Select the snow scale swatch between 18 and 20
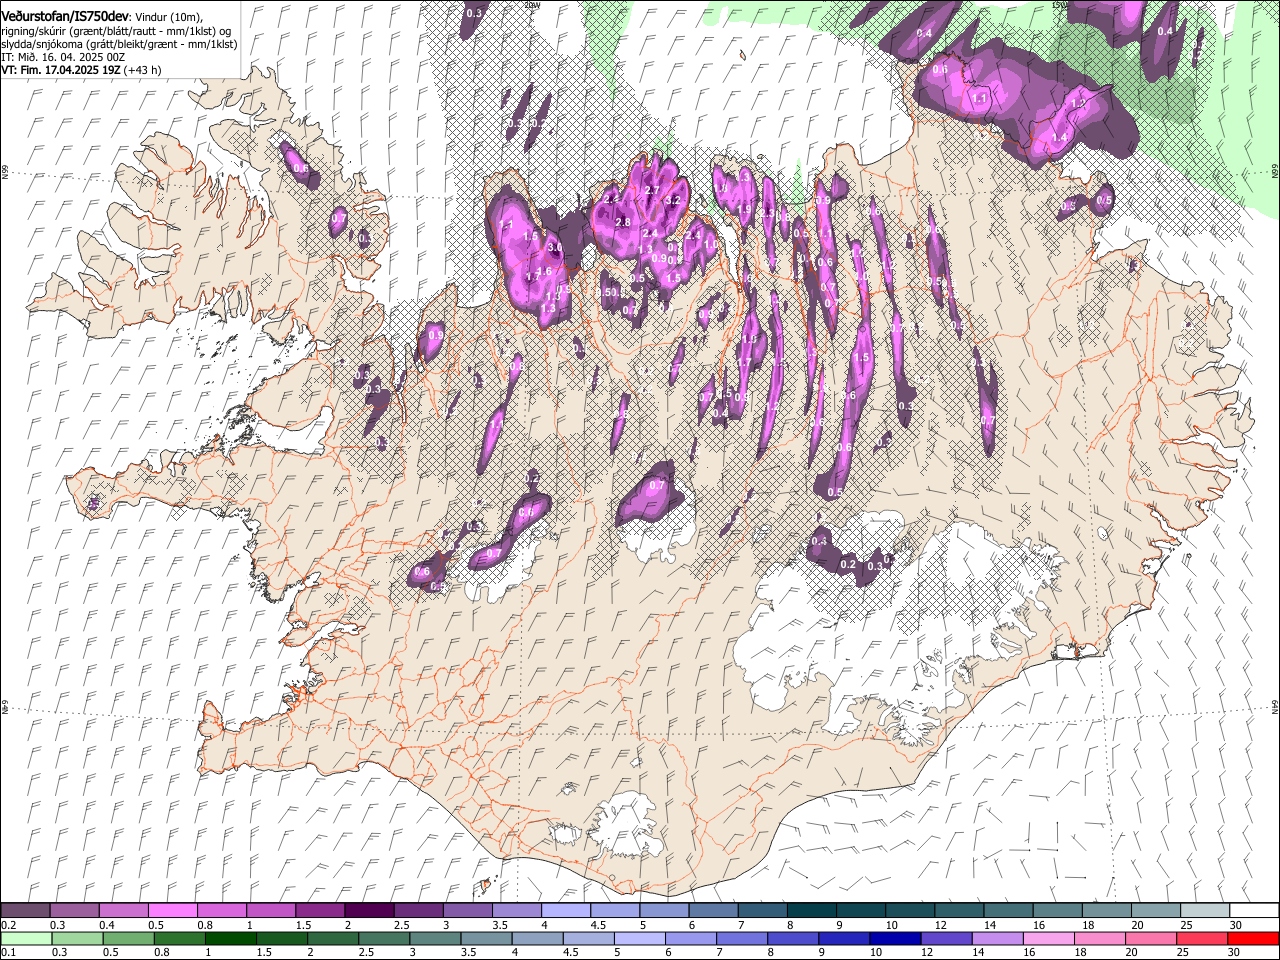Image resolution: width=1280 pixels, height=960 pixels. point(1104,910)
